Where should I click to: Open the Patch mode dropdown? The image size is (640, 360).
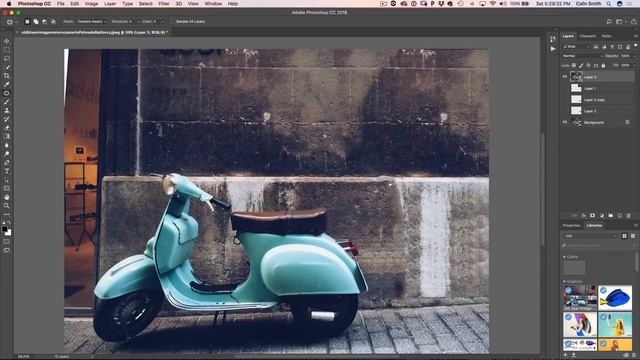(91, 22)
